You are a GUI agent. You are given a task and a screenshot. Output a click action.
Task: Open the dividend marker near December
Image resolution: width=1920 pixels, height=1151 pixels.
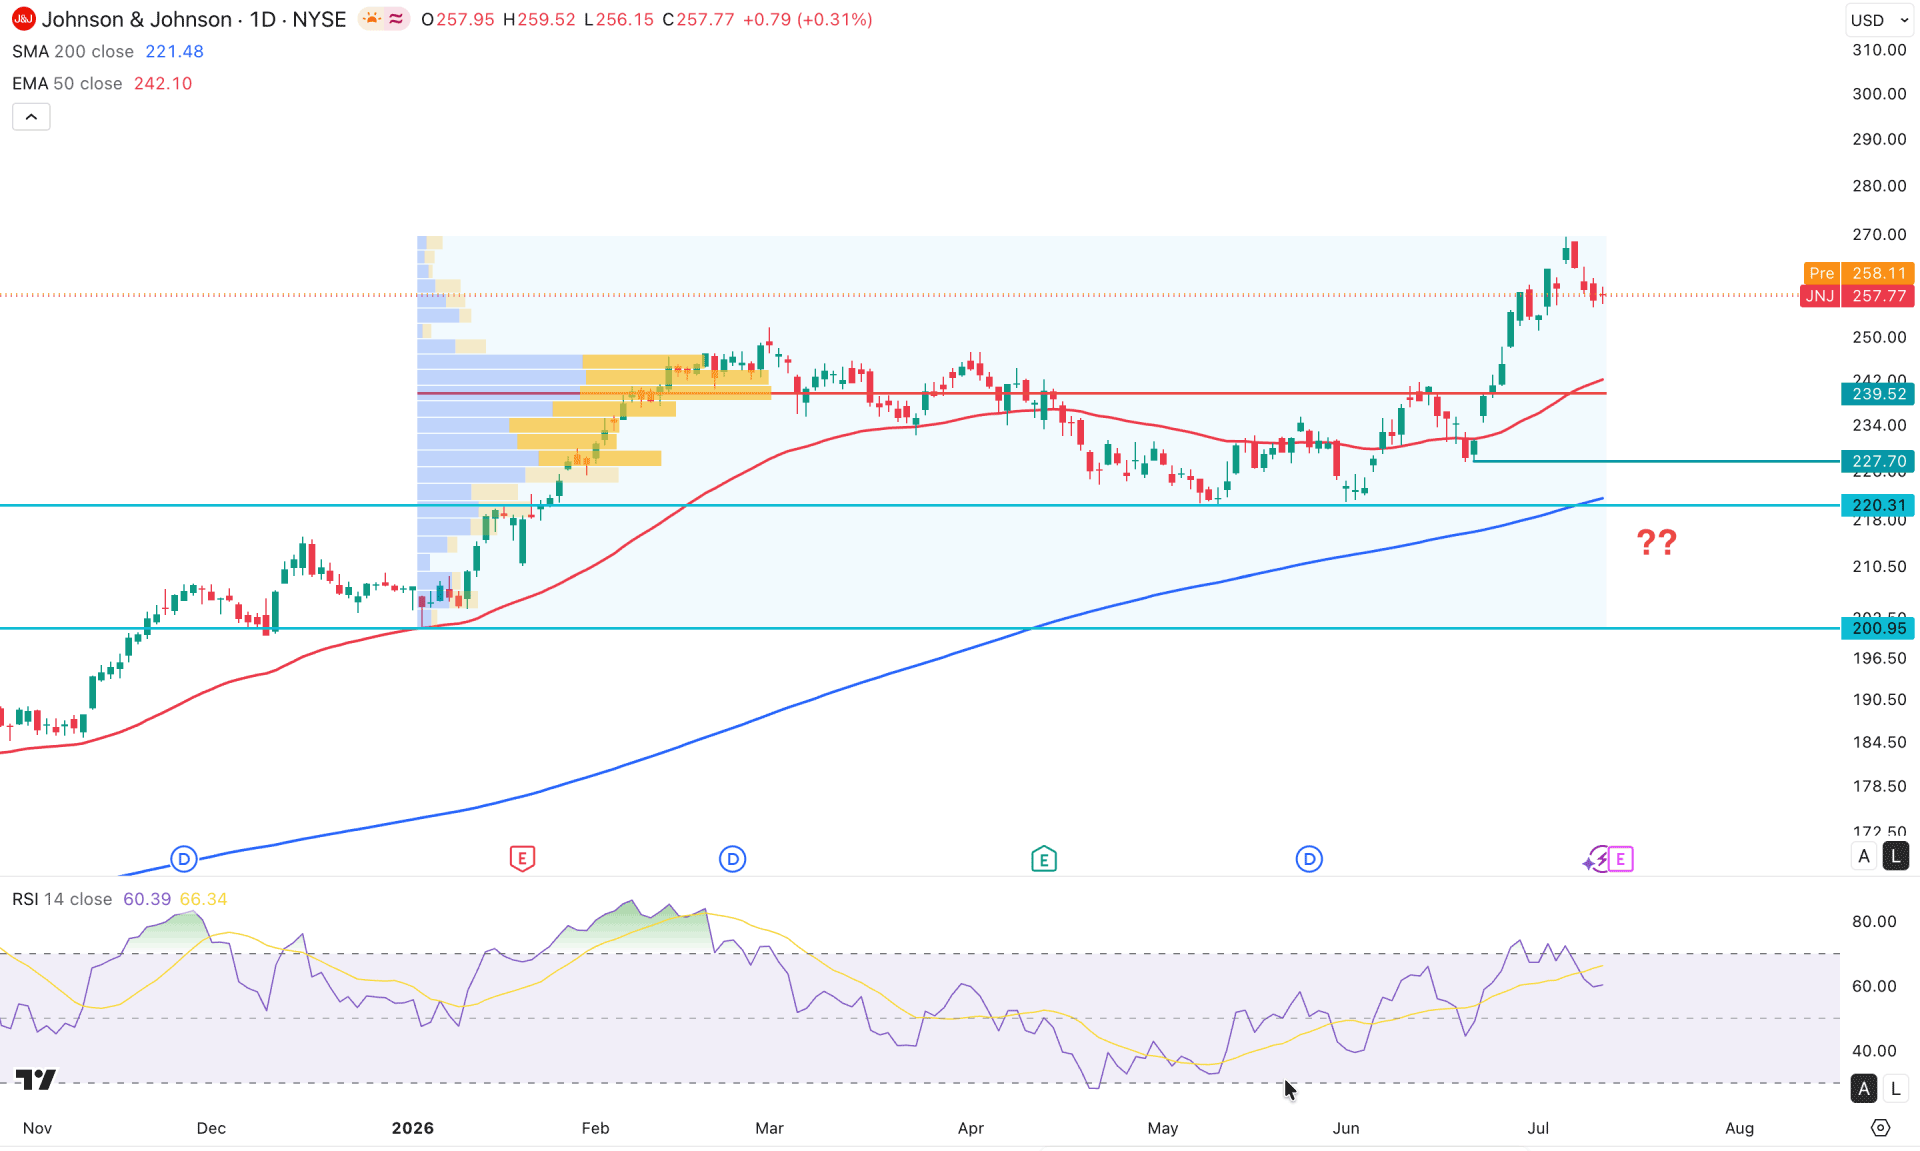click(184, 859)
